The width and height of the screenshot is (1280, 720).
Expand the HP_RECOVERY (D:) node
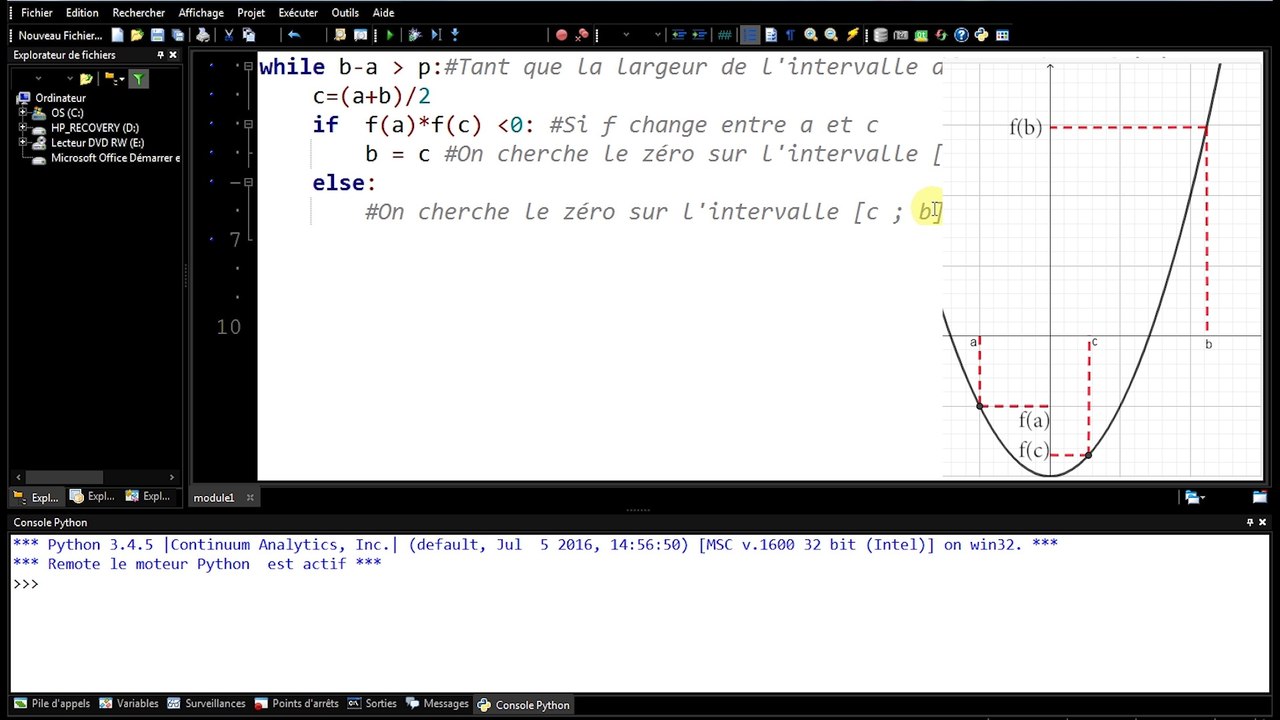pos(22,128)
